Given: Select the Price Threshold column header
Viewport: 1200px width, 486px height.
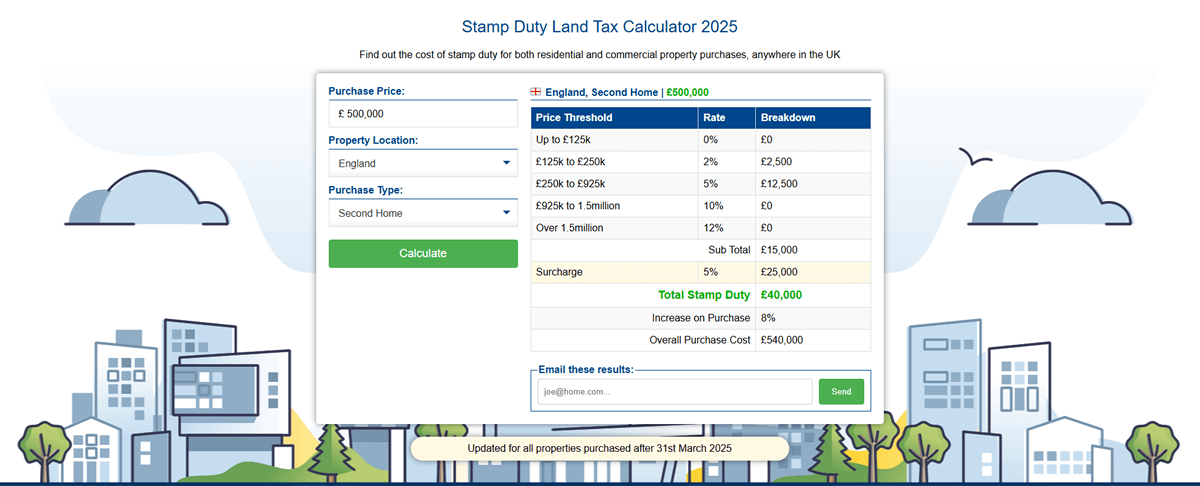Looking at the screenshot, I should click(614, 118).
